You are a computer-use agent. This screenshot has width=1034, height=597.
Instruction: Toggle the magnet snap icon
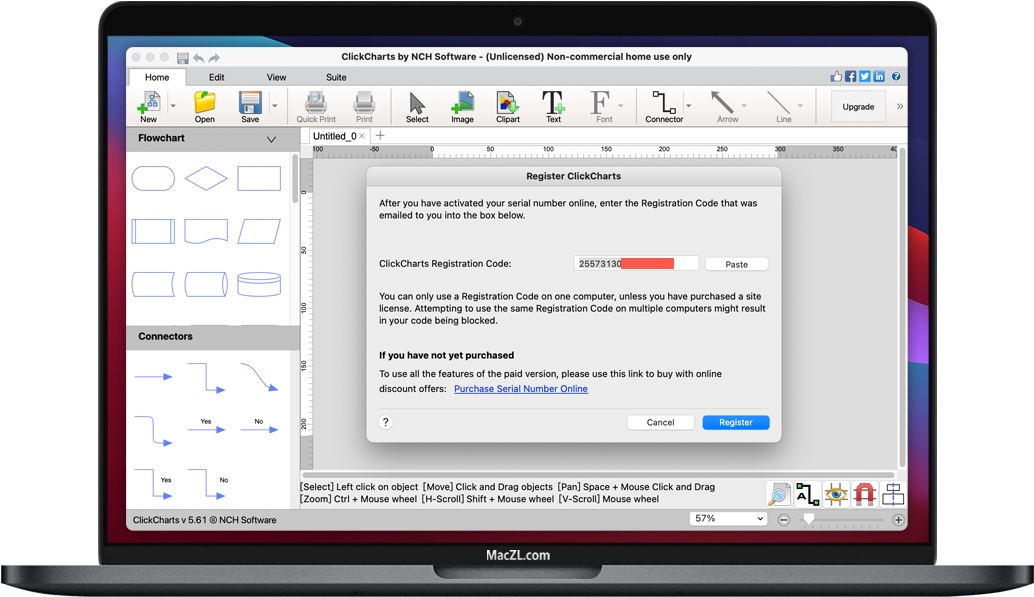click(864, 493)
